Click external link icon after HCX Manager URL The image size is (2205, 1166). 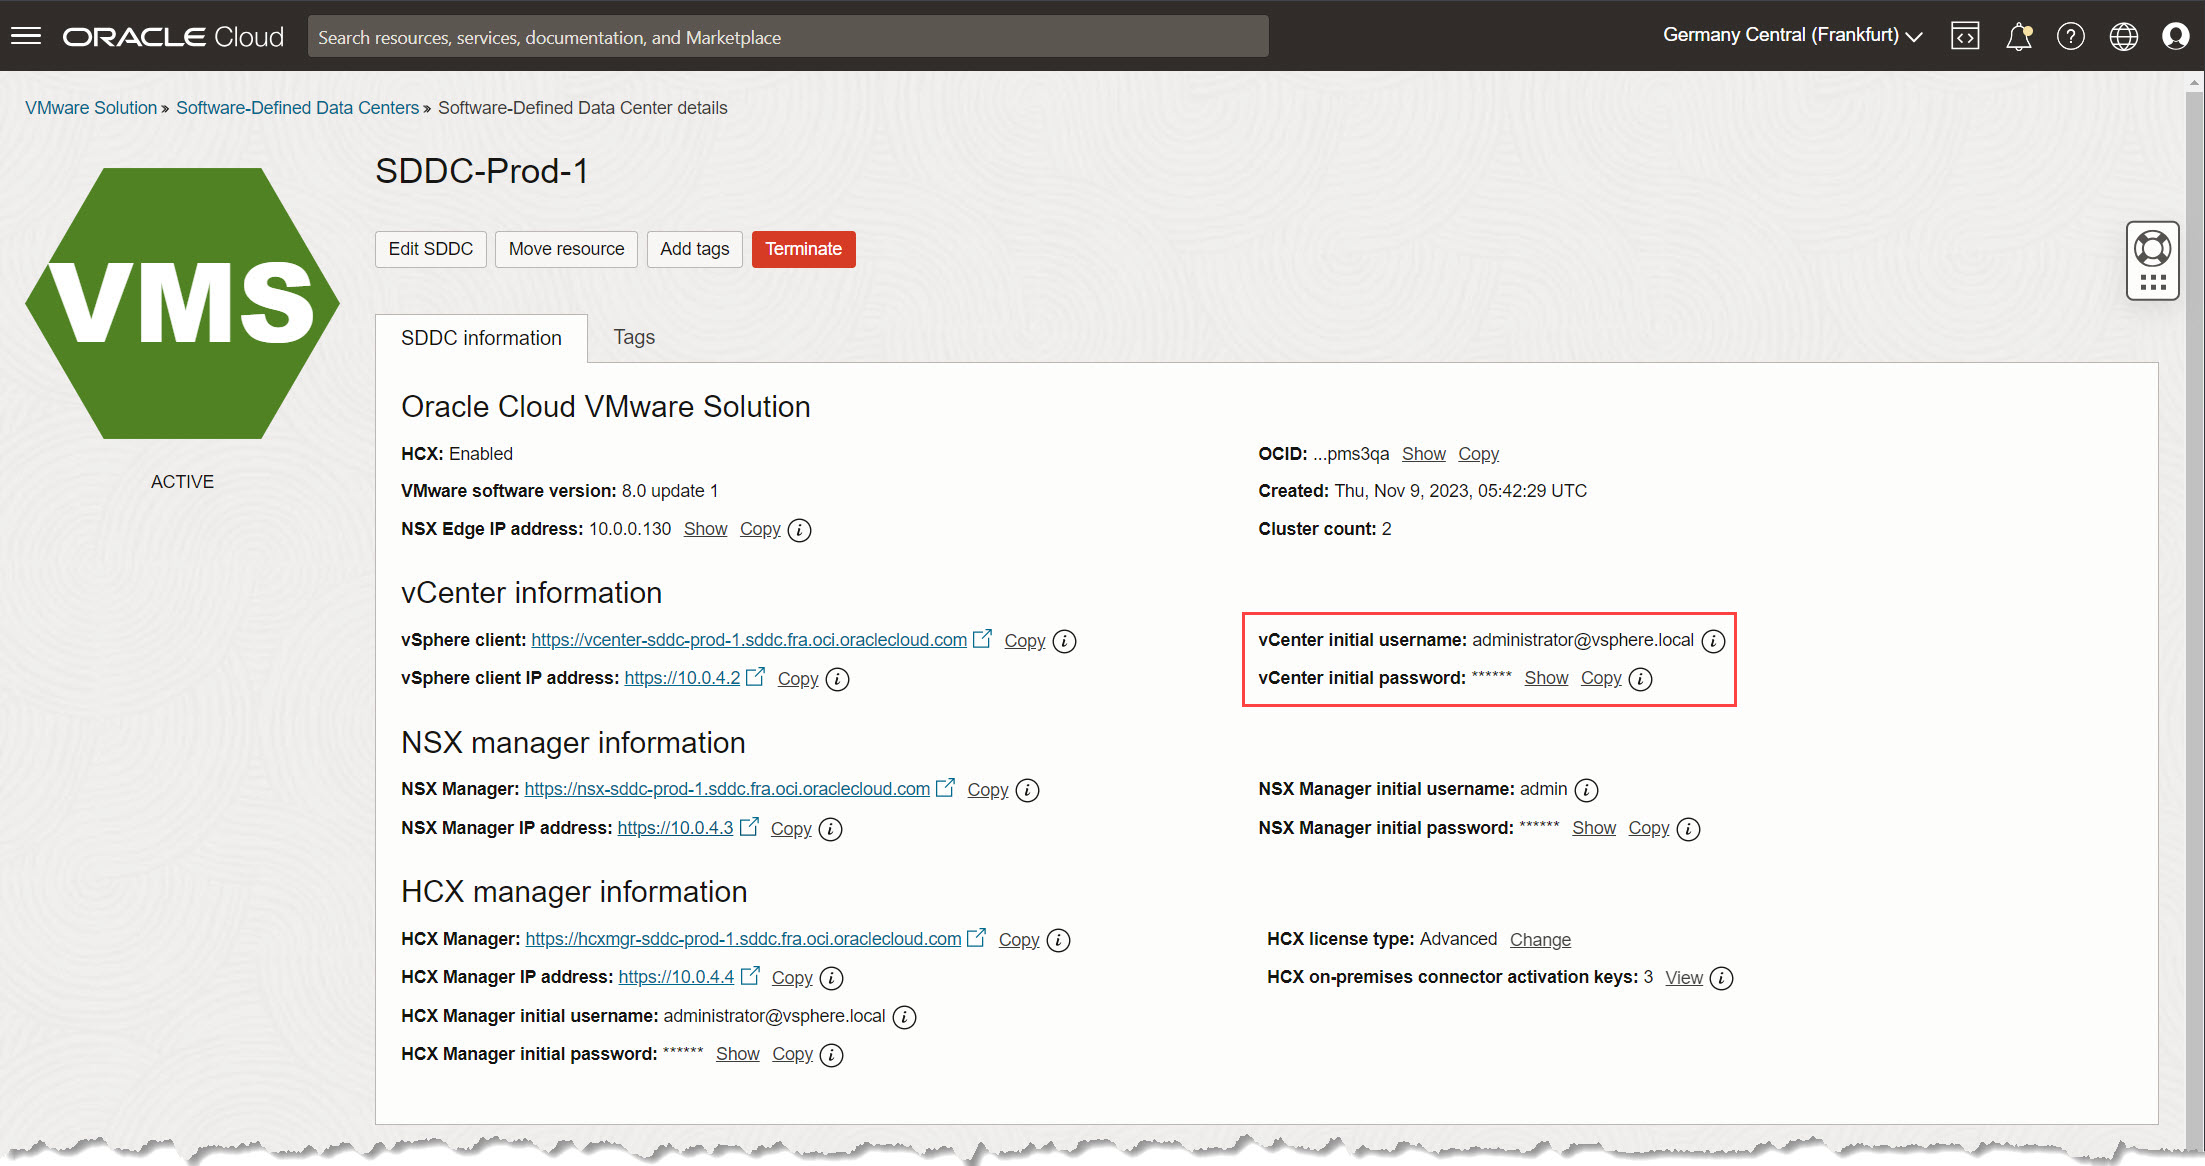977,937
